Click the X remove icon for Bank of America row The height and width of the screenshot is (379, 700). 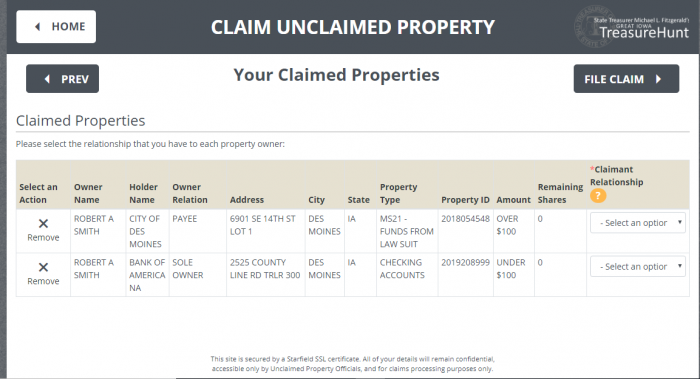pos(43,267)
